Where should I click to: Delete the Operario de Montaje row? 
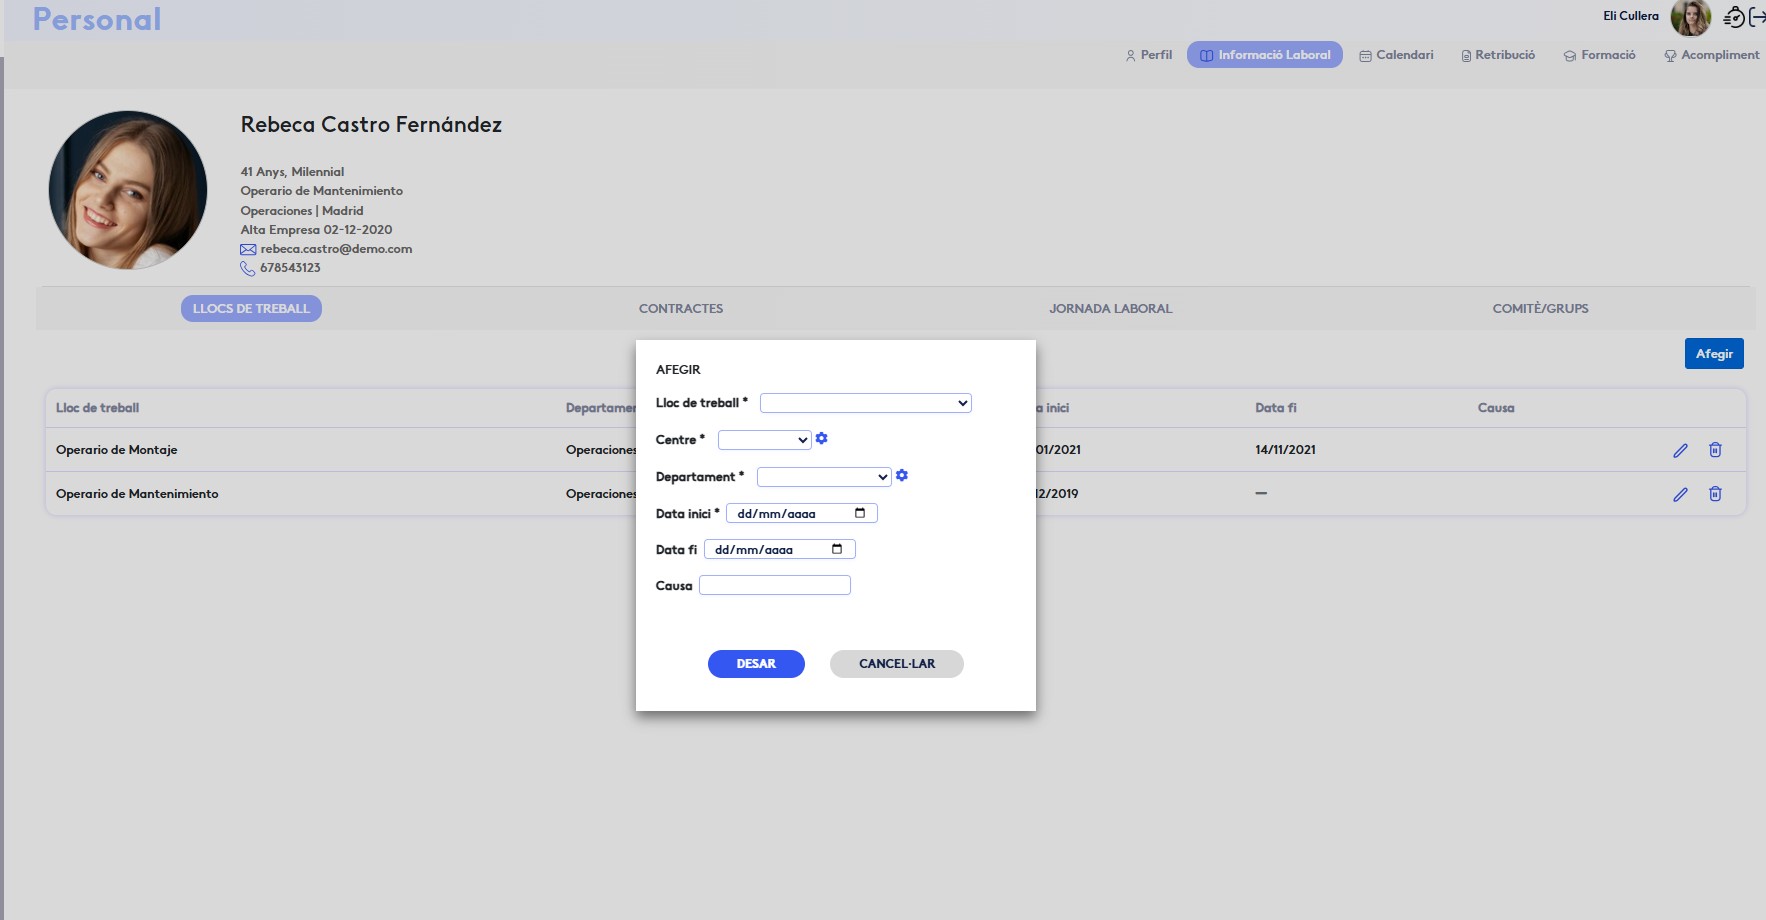[1715, 450]
